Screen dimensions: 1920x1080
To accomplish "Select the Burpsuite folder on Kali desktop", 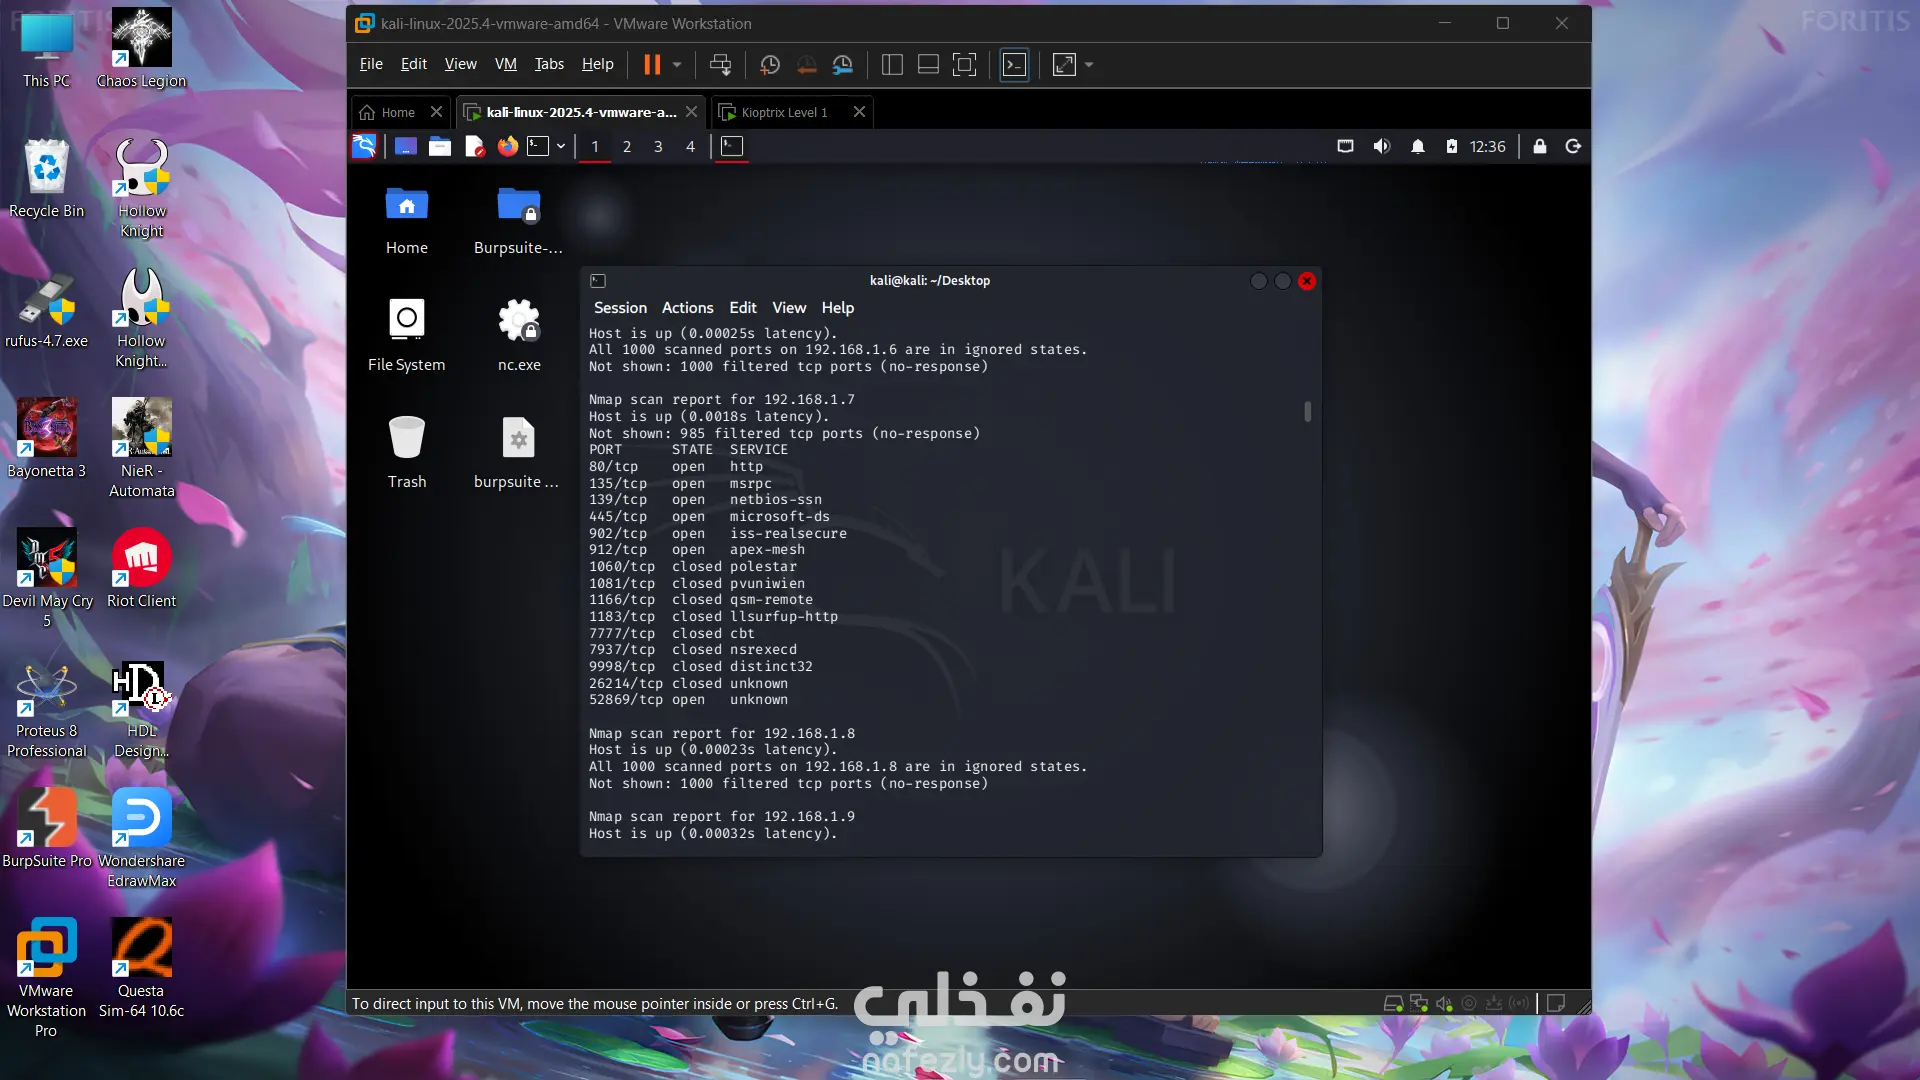I will point(518,221).
